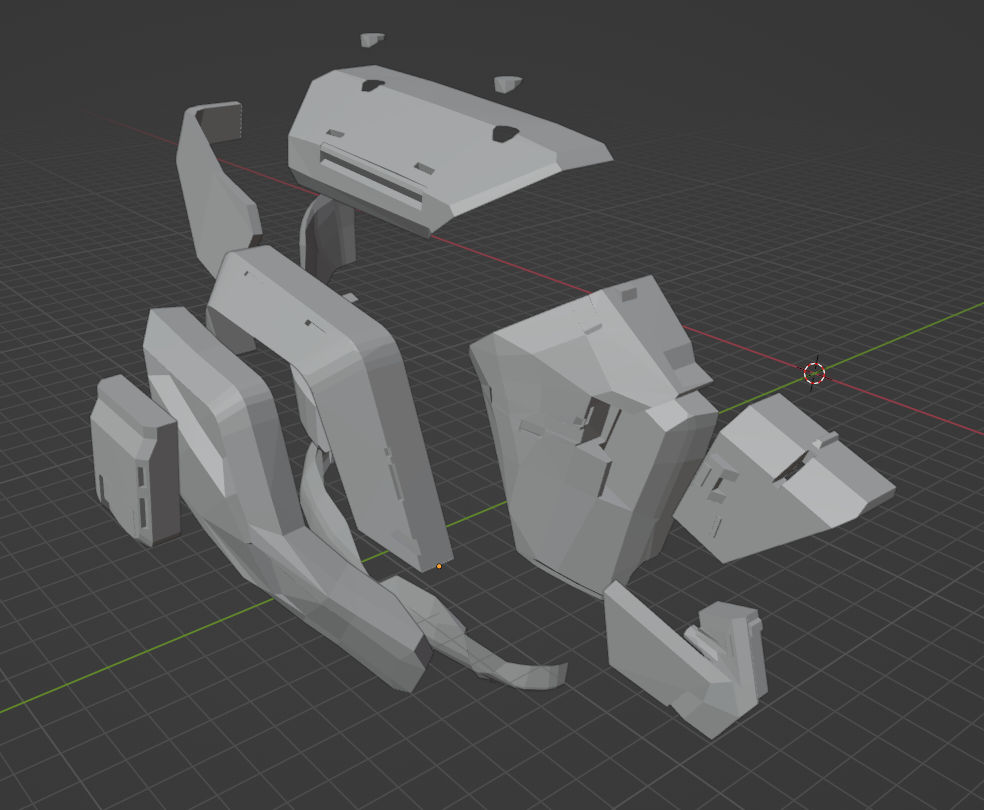This screenshot has width=984, height=810.
Task: Click the red-and-white 3D cursor crosshair
Action: pyautogui.click(x=815, y=373)
